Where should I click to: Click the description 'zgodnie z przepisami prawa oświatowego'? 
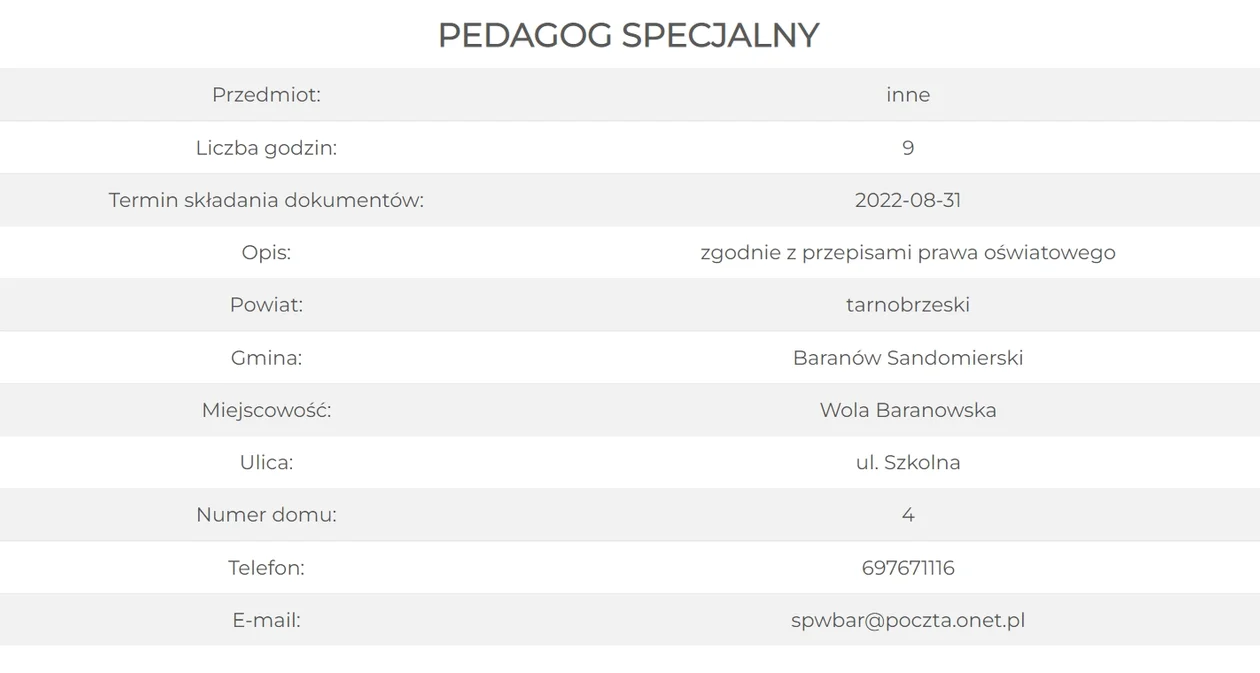[x=908, y=253]
